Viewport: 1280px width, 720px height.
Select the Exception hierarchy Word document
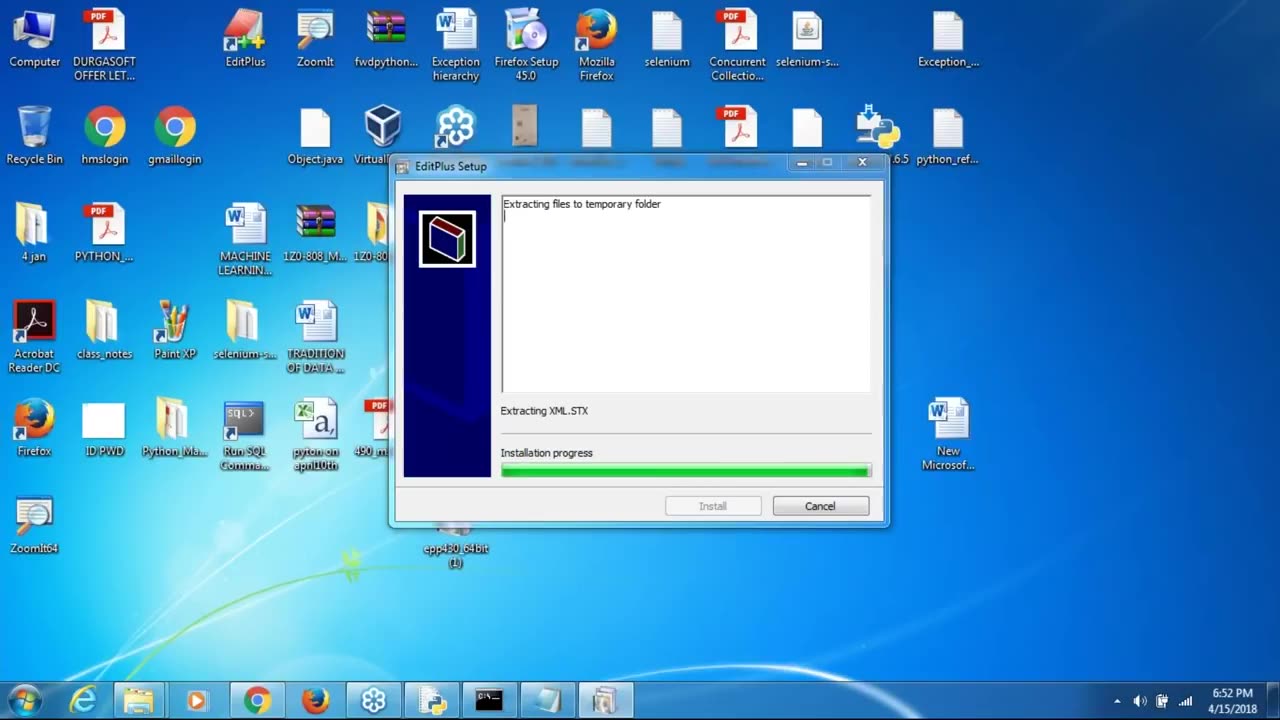coord(456,46)
